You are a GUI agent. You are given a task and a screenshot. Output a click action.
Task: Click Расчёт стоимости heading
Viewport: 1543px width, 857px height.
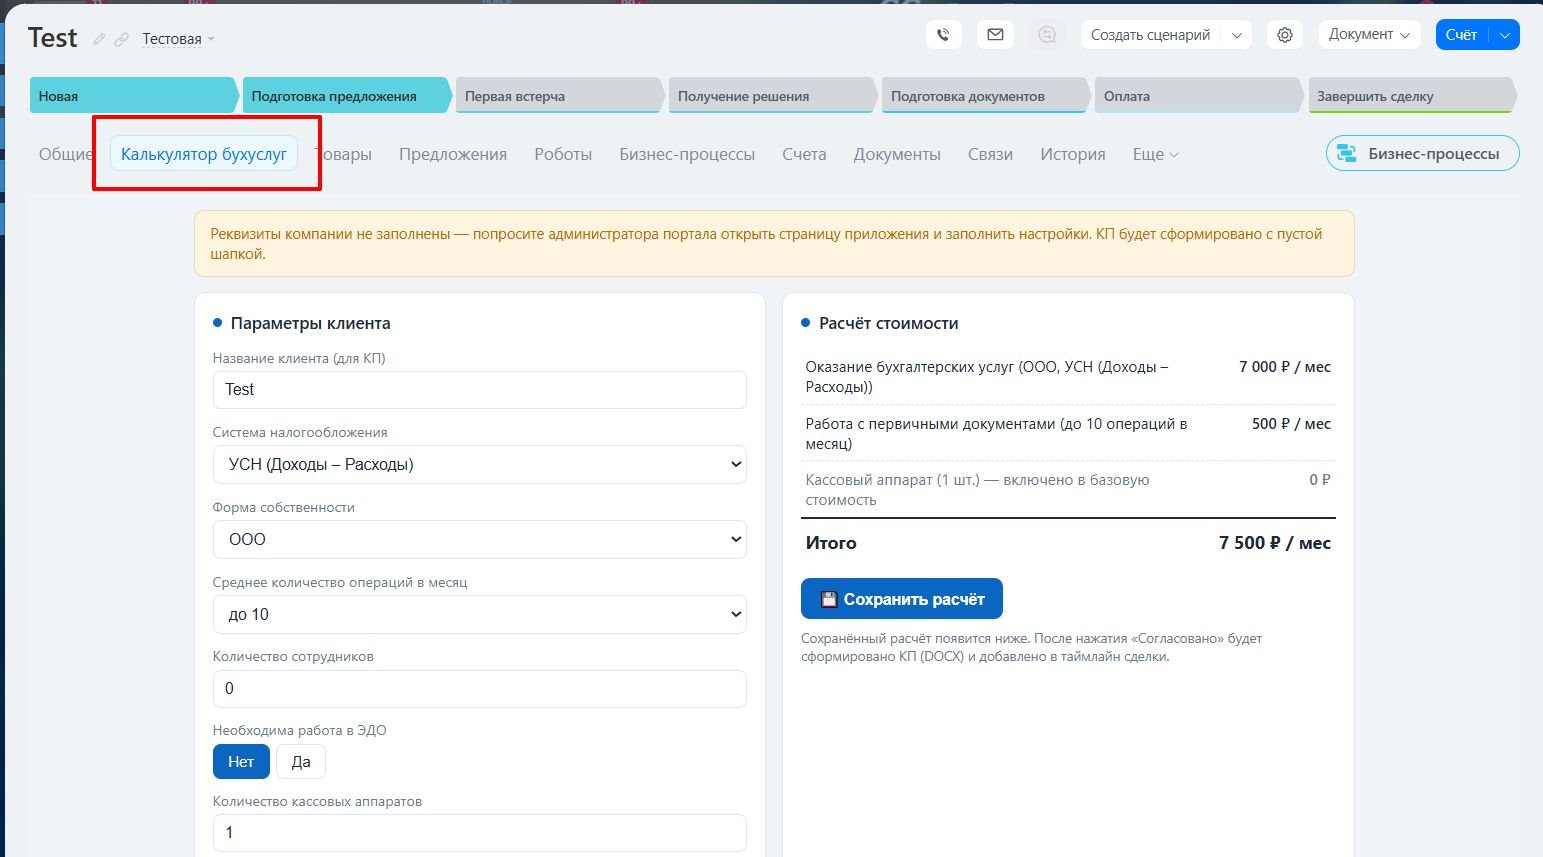[888, 323]
